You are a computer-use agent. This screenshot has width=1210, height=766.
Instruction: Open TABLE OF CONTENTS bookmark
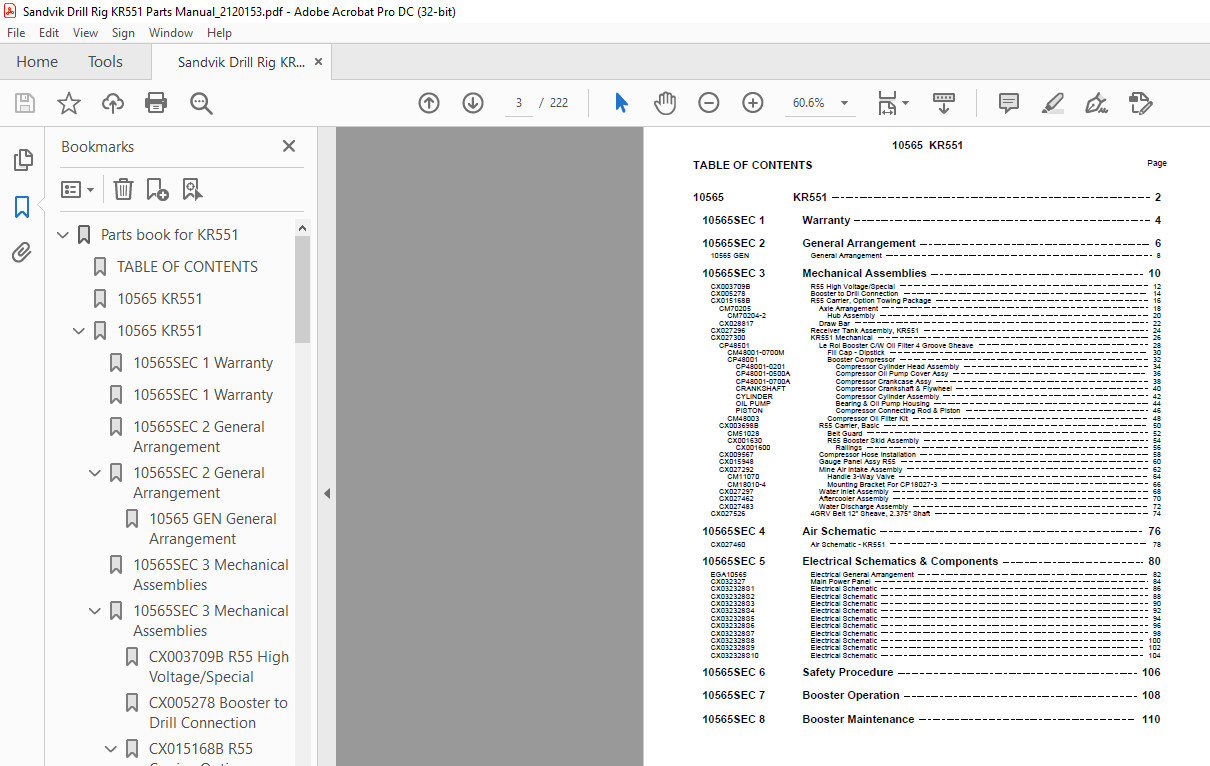pyautogui.click(x=187, y=267)
